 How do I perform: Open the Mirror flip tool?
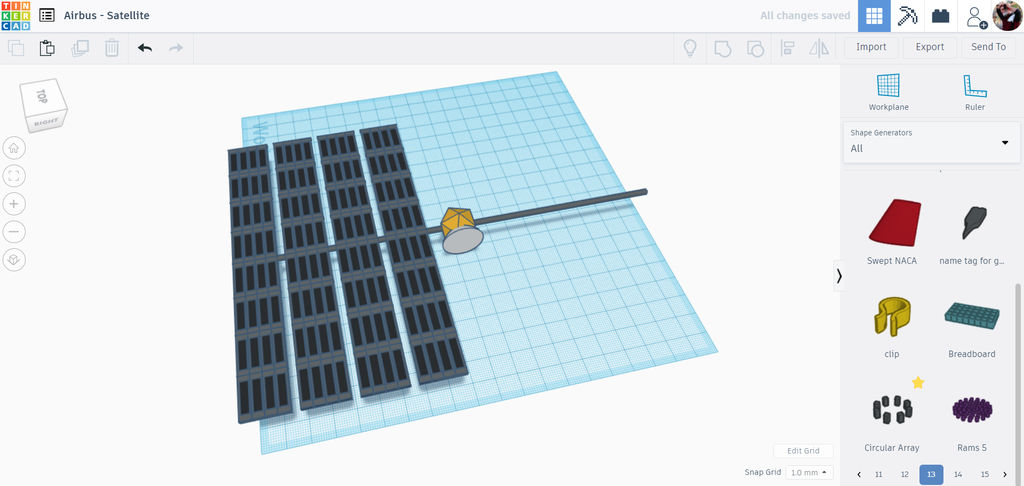pyautogui.click(x=819, y=48)
